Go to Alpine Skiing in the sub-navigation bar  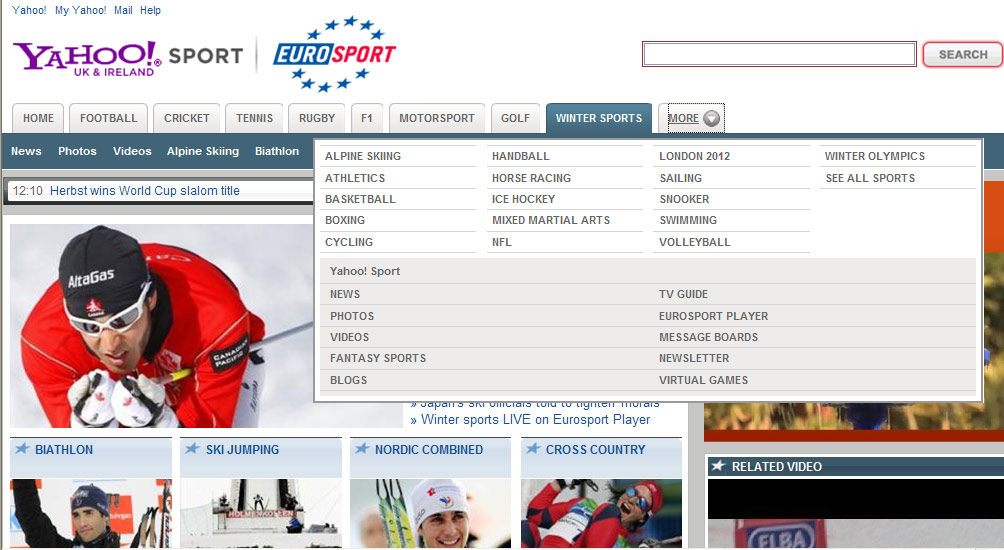(x=203, y=151)
